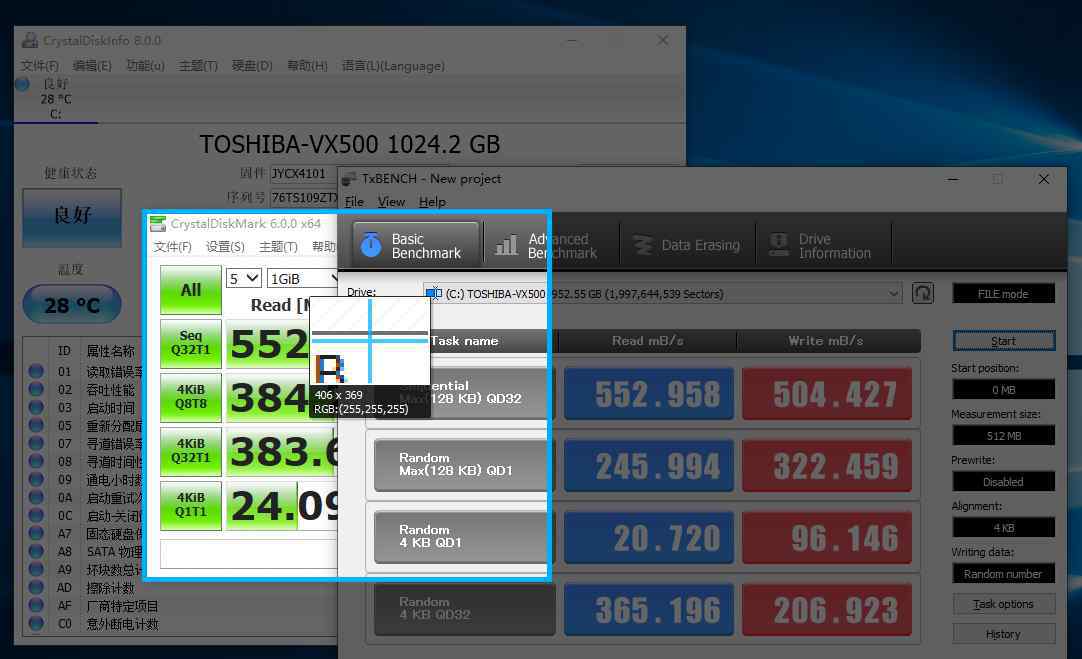The height and width of the screenshot is (659, 1082).
Task: Open the Data Erasing tab
Action: pos(687,245)
